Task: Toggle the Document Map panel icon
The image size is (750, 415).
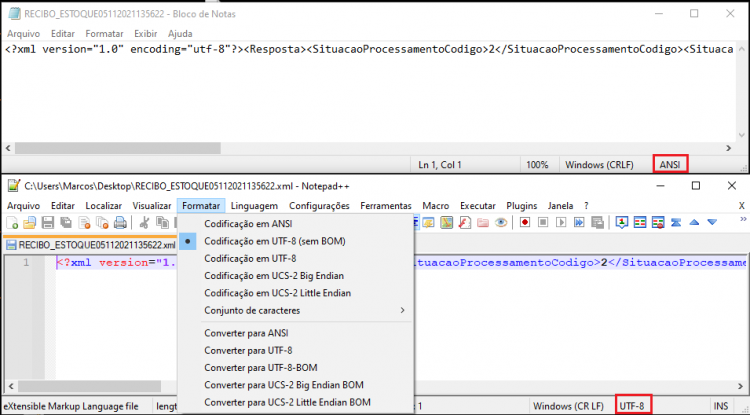Action: tap(447, 222)
